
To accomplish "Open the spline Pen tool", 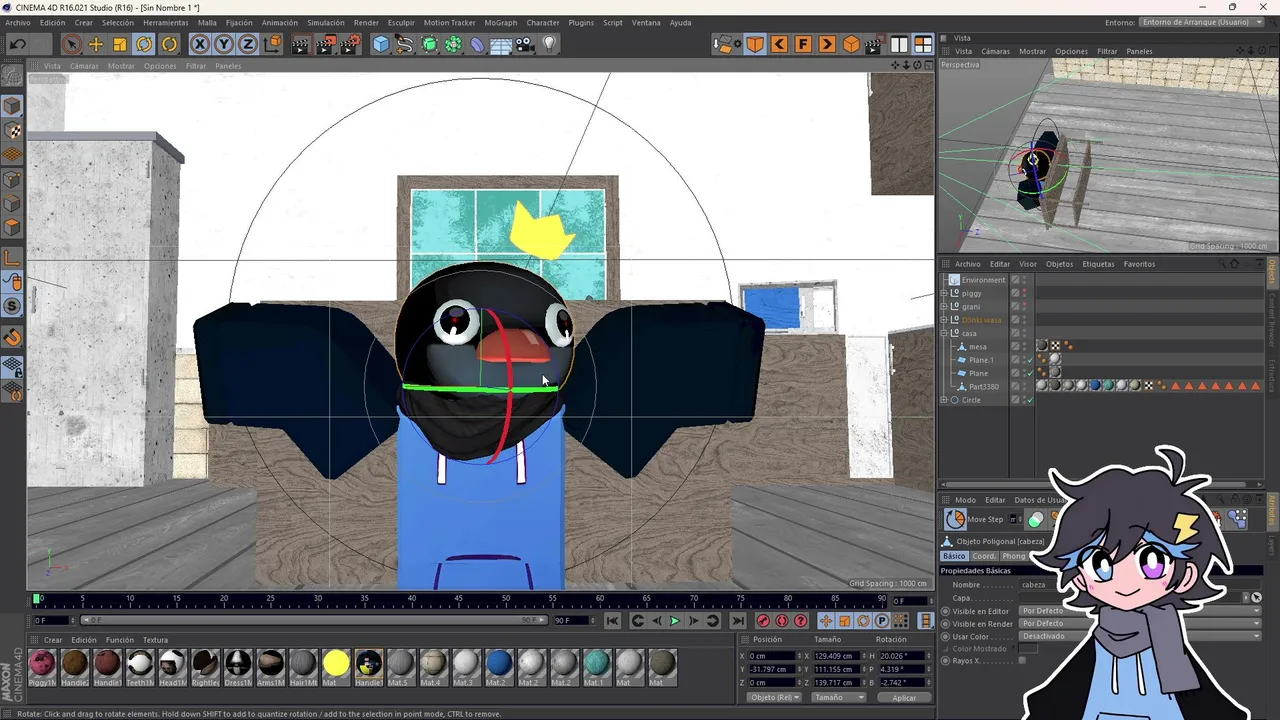I will (x=405, y=44).
